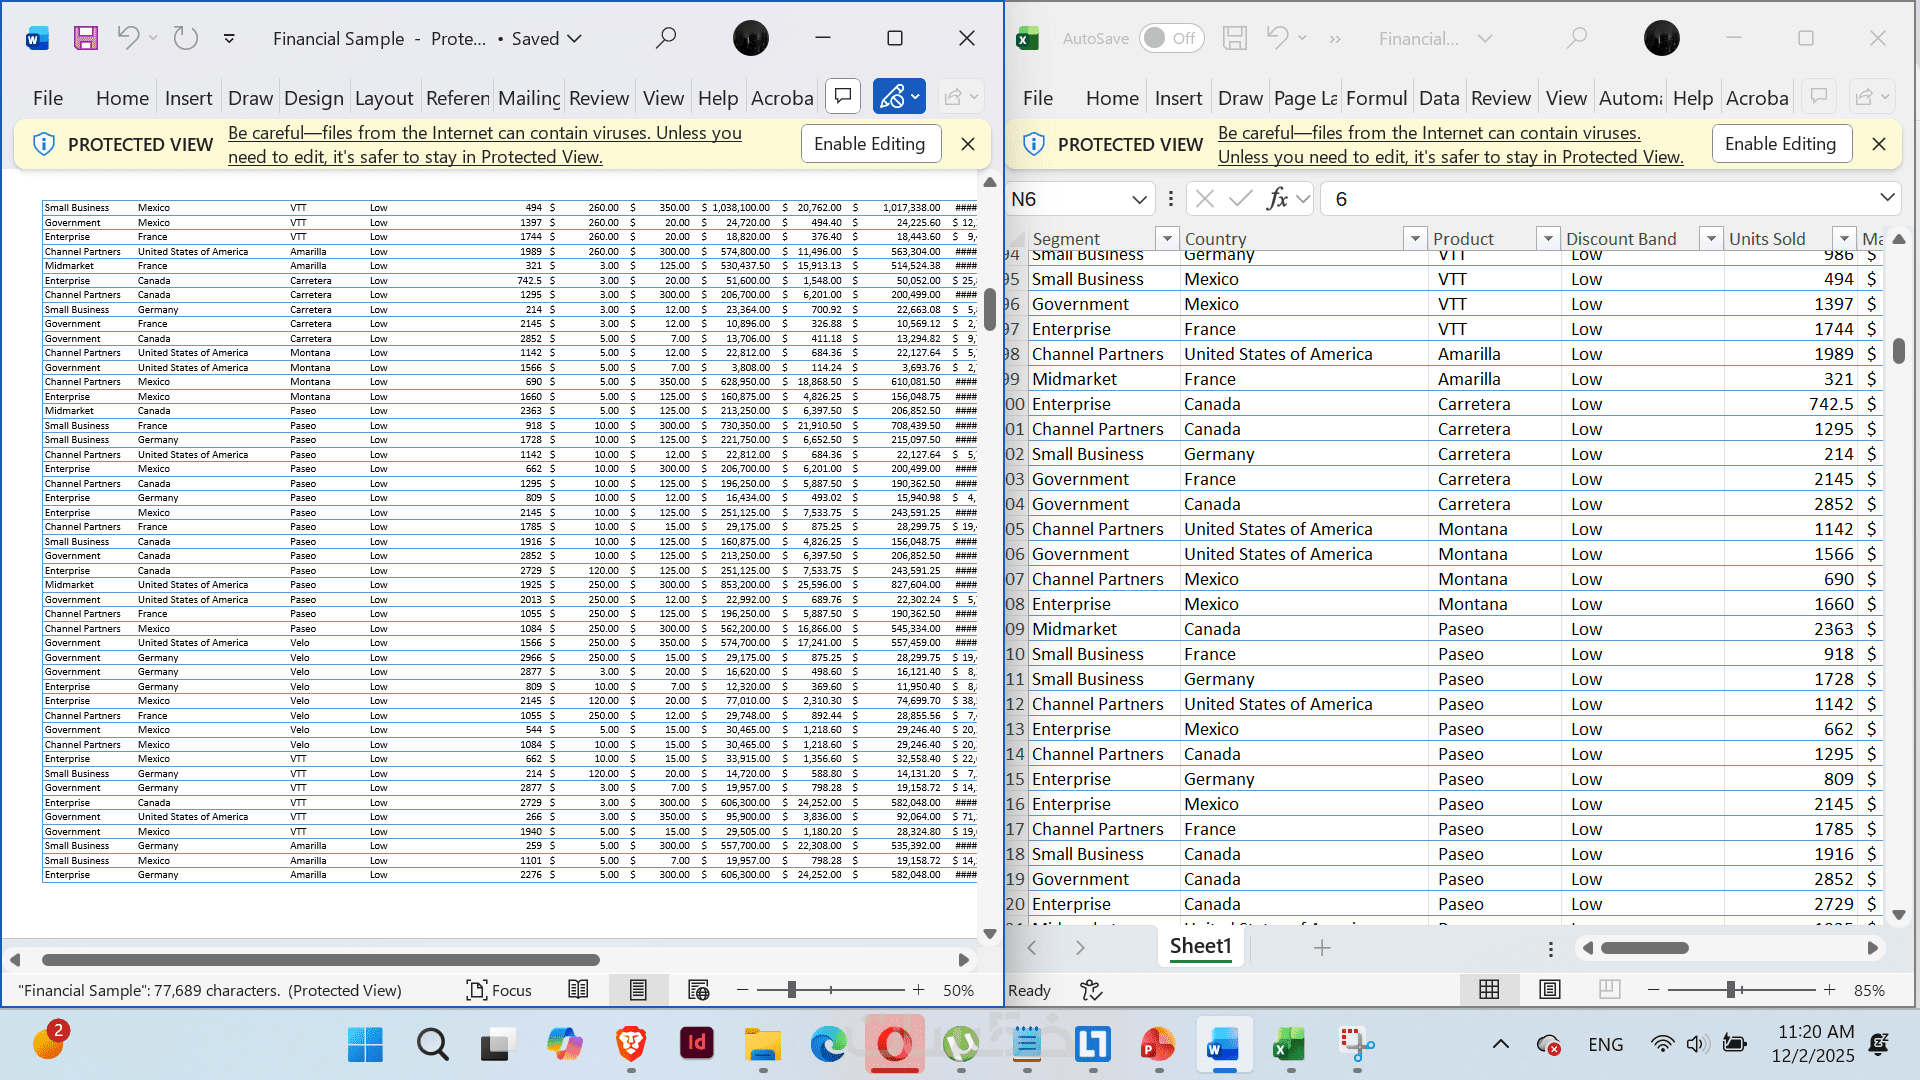Click the Word comments speech bubble icon
Image resolution: width=1920 pixels, height=1080 pixels.
[x=843, y=96]
